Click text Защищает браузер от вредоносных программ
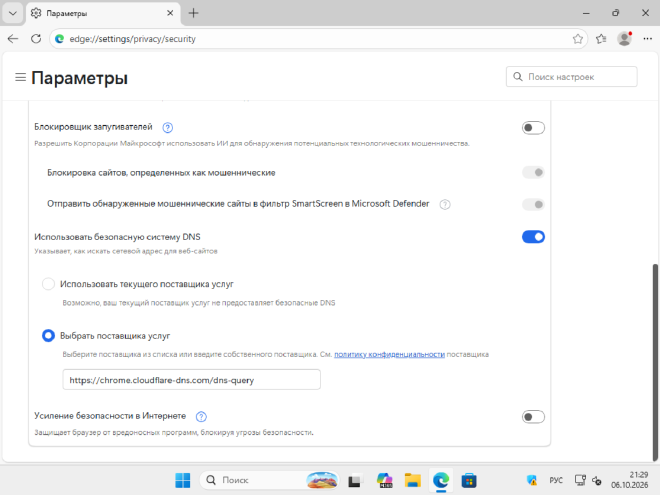This screenshot has width=660, height=495. (174, 433)
